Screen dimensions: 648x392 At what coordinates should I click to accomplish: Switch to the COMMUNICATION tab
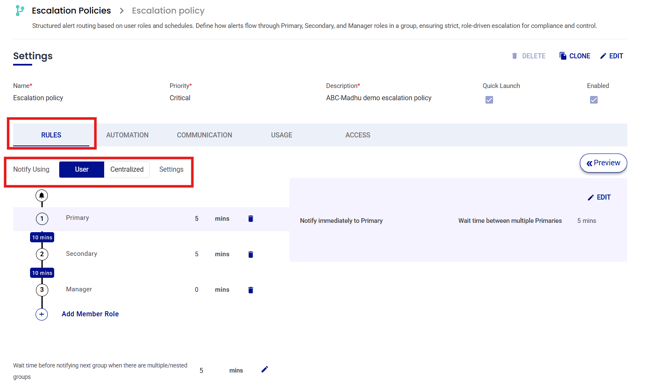pos(204,135)
